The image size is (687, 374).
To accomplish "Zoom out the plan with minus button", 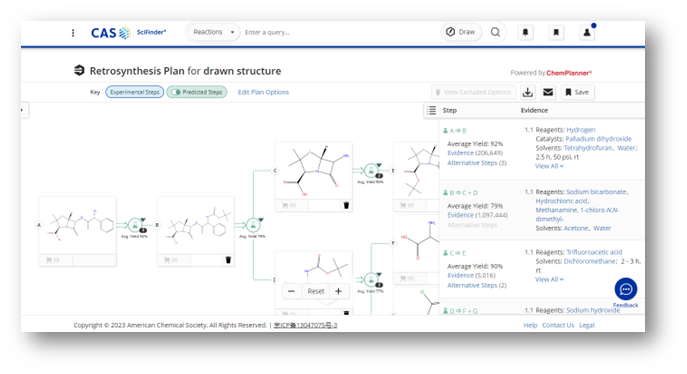I will click(292, 291).
